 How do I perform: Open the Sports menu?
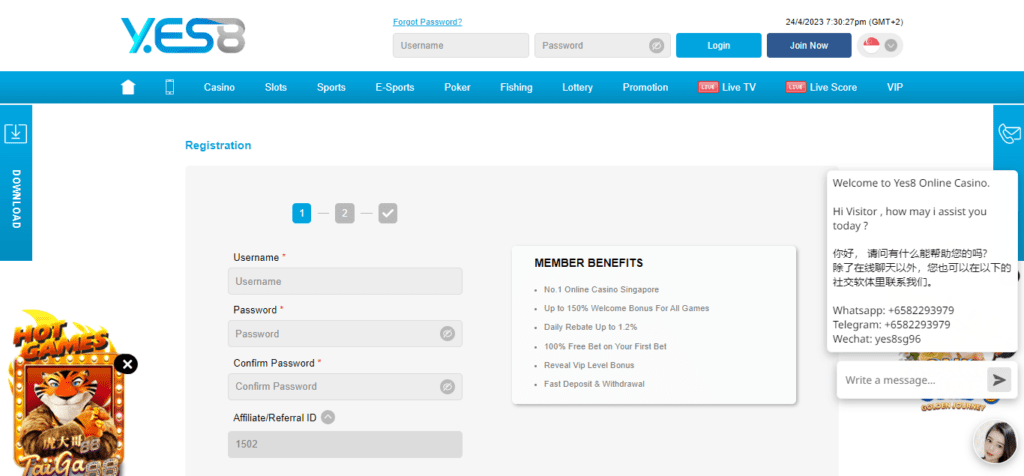coord(331,87)
